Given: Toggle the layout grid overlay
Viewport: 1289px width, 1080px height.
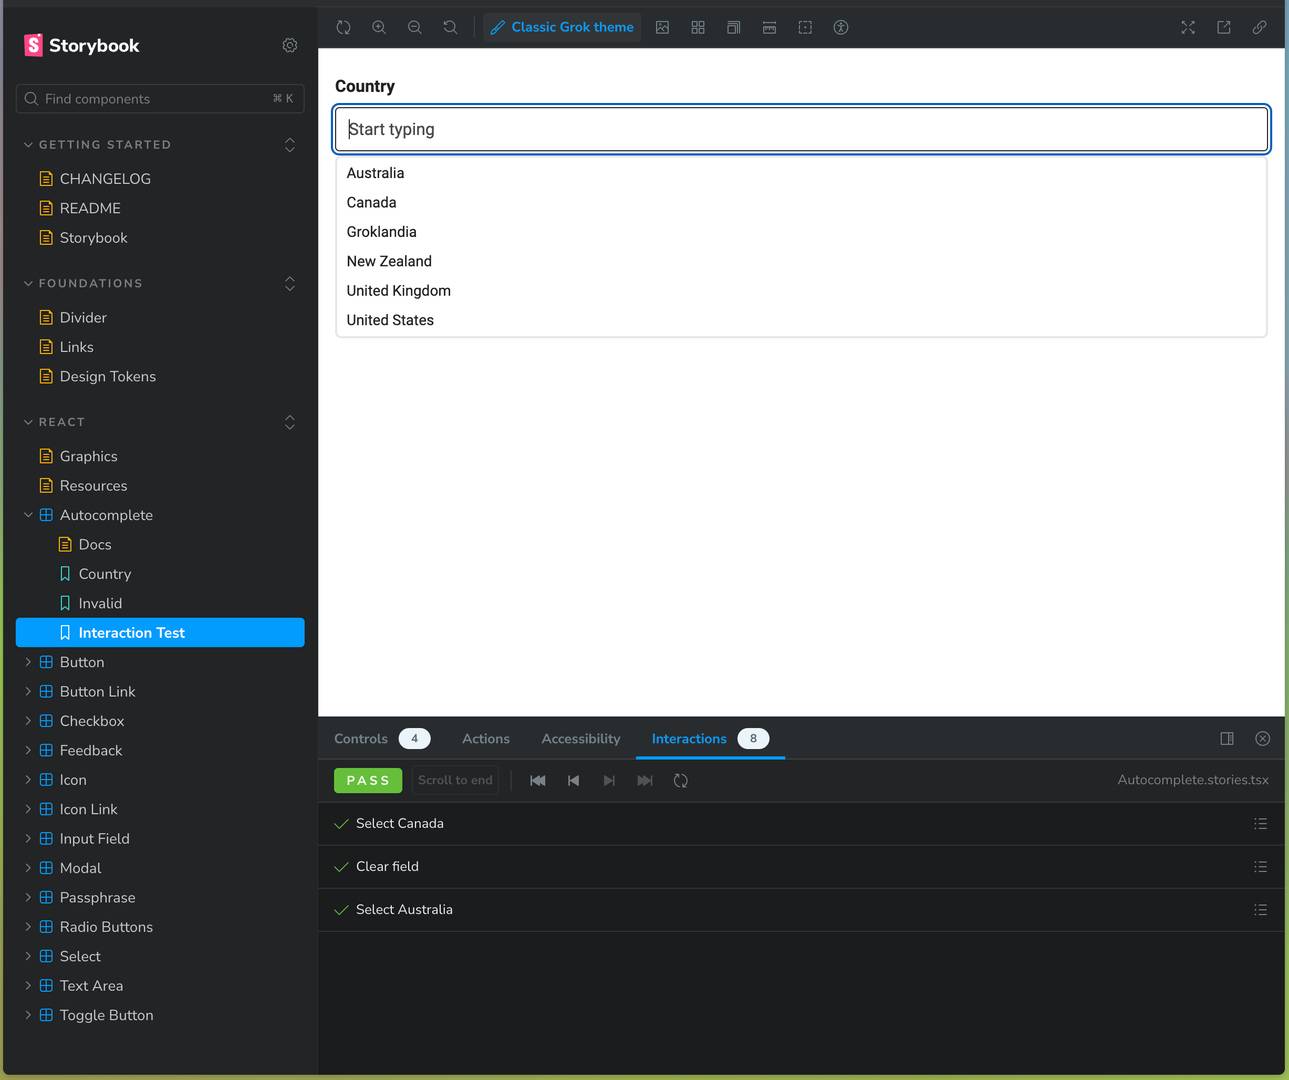Looking at the screenshot, I should [x=698, y=27].
